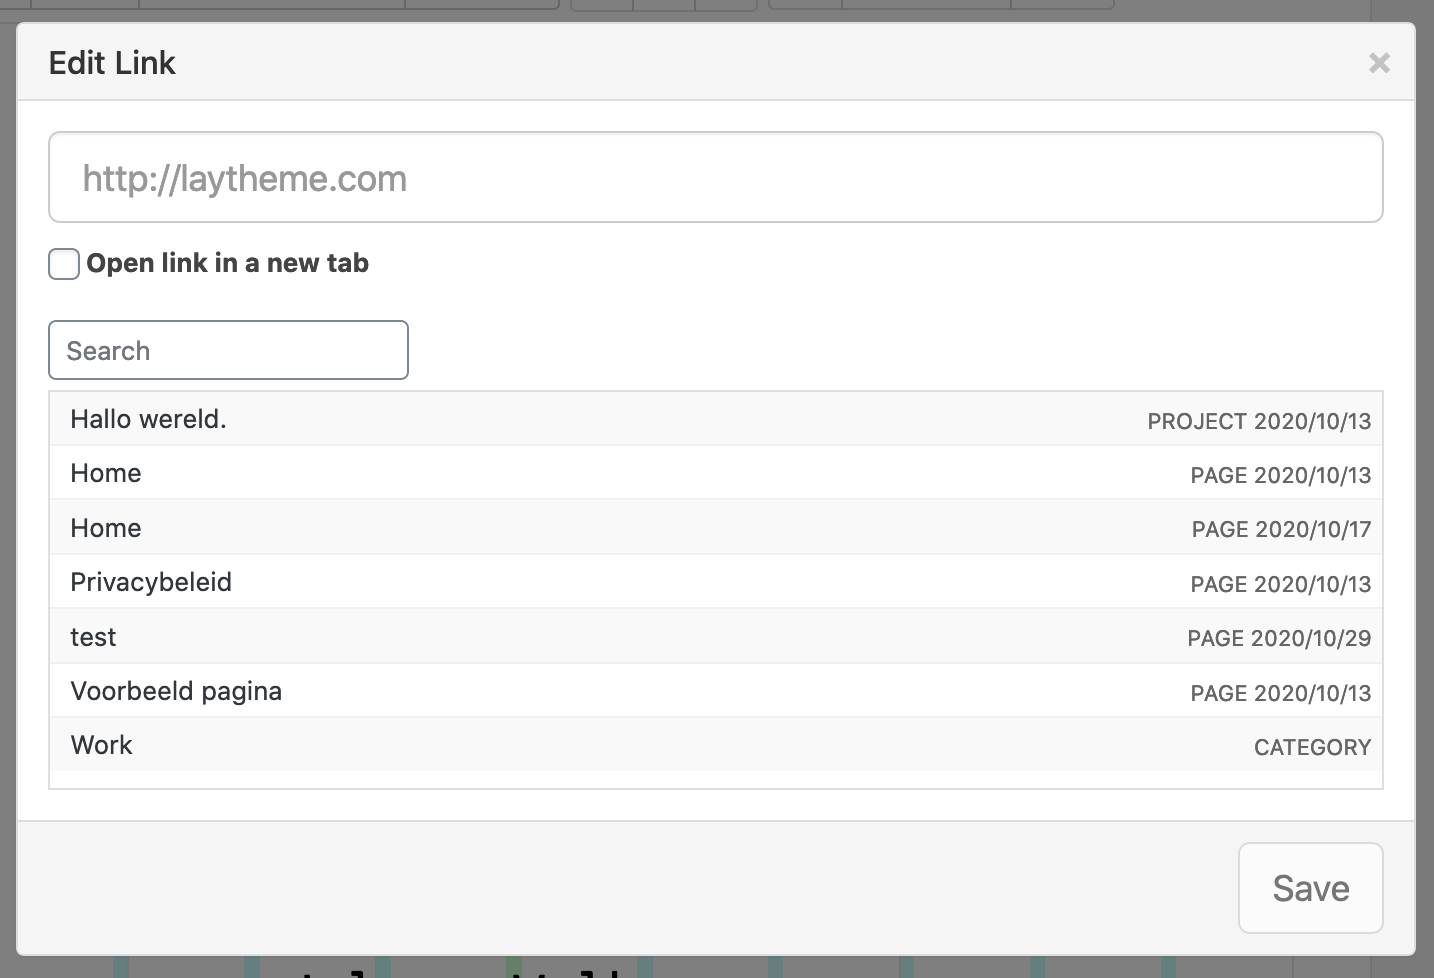The image size is (1434, 978).
Task: Click the http://laytheme.com URL input field
Action: 715,178
